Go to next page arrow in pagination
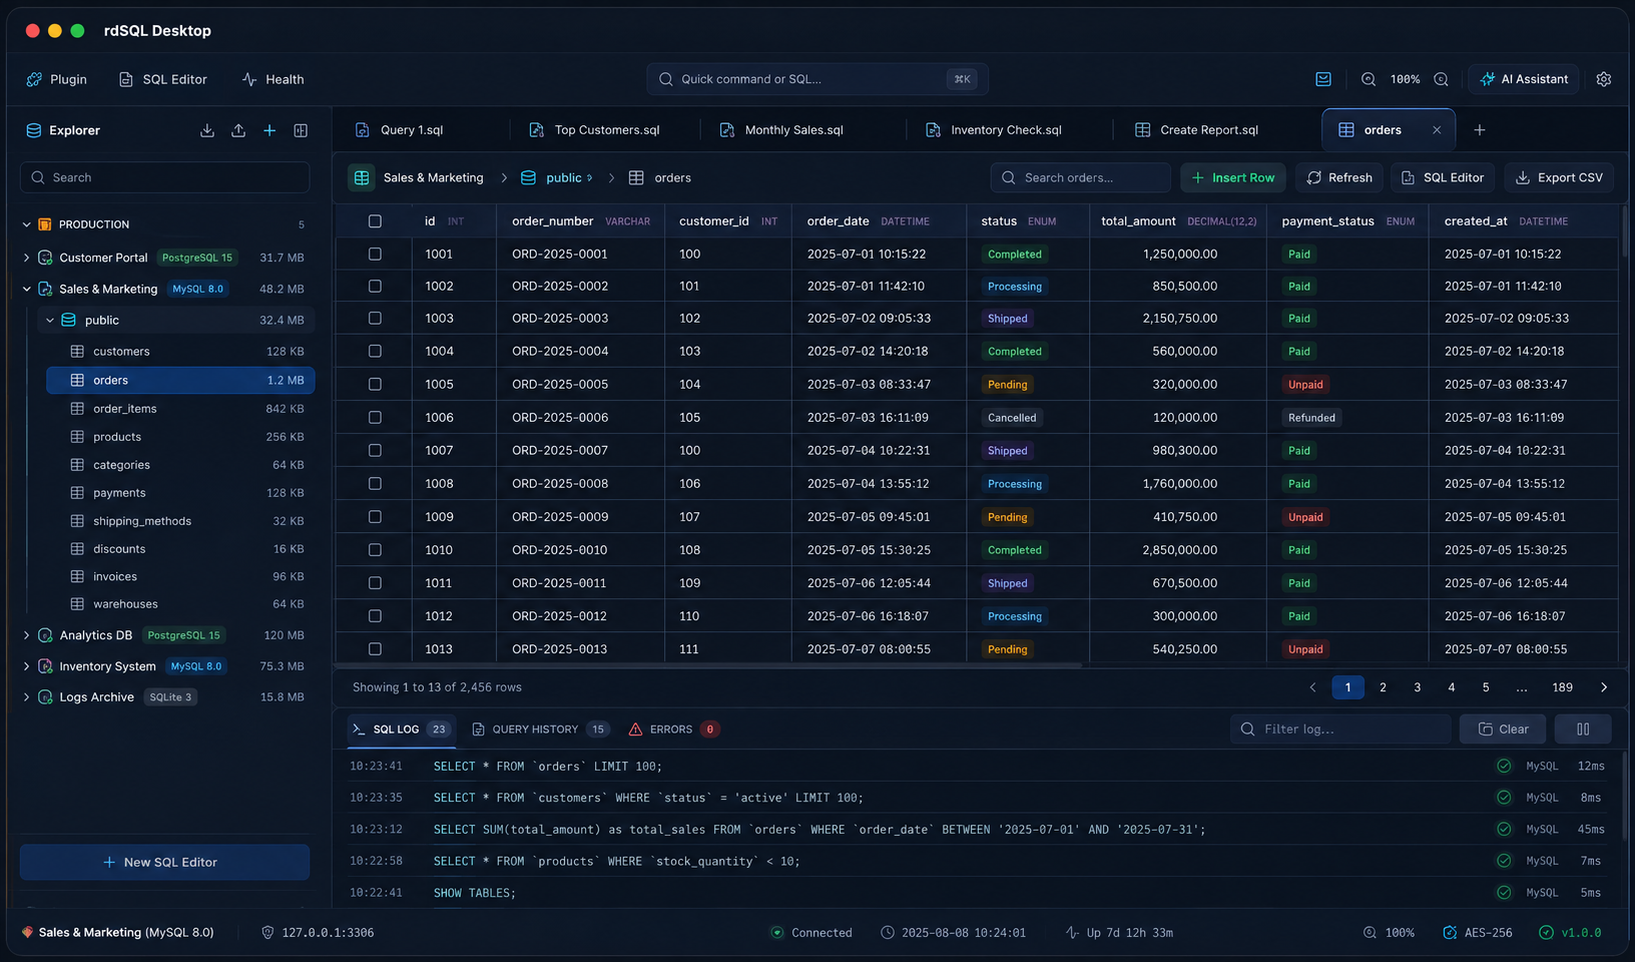Screen dimensions: 1635x962 point(1603,687)
